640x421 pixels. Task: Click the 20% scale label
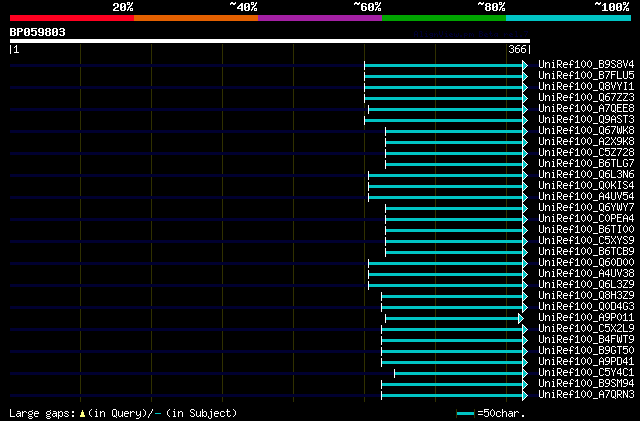tap(123, 7)
